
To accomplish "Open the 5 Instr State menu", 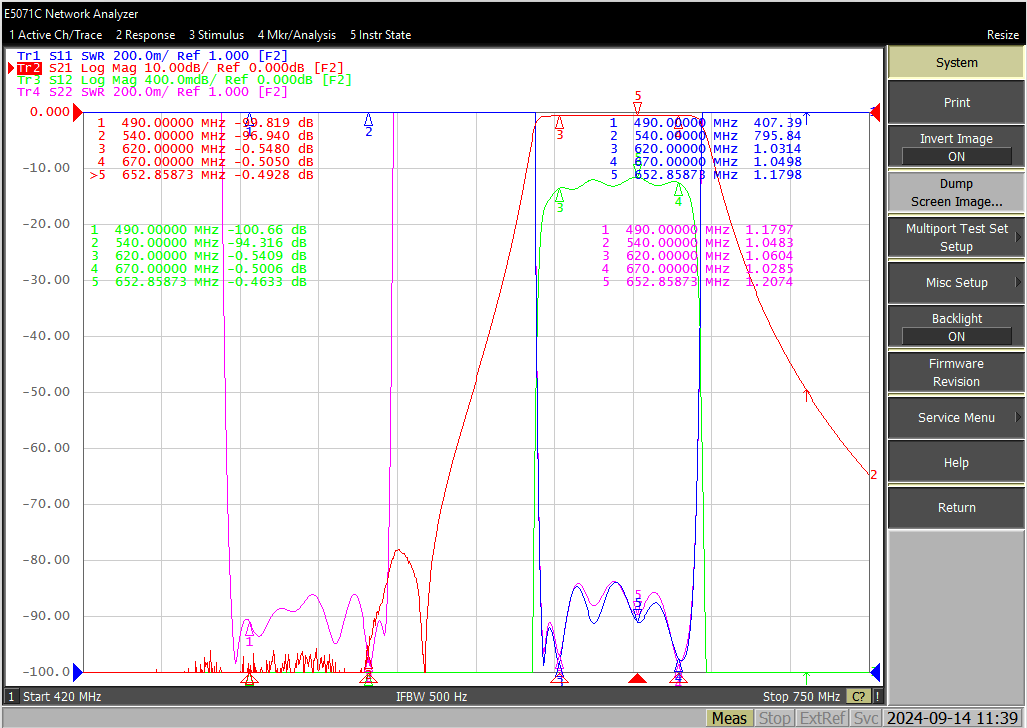I will pos(381,35).
